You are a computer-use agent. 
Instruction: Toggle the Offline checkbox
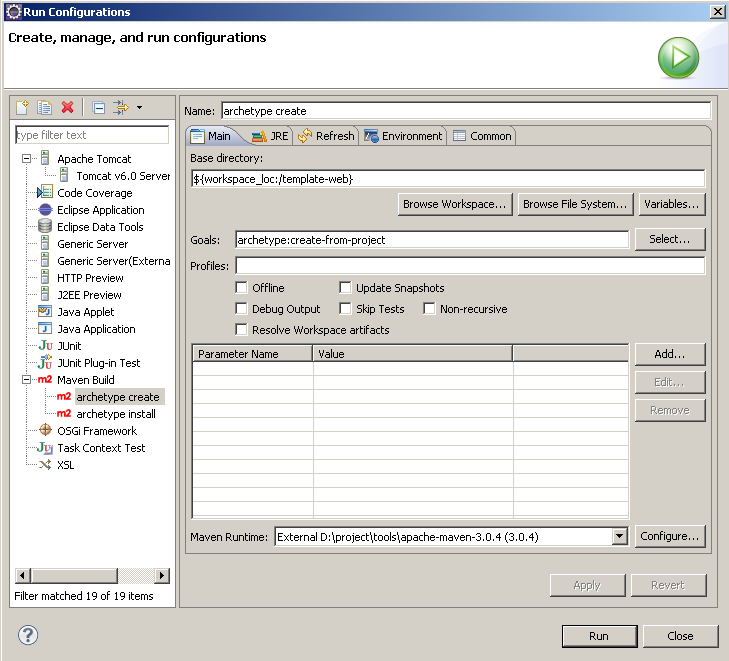point(241,287)
